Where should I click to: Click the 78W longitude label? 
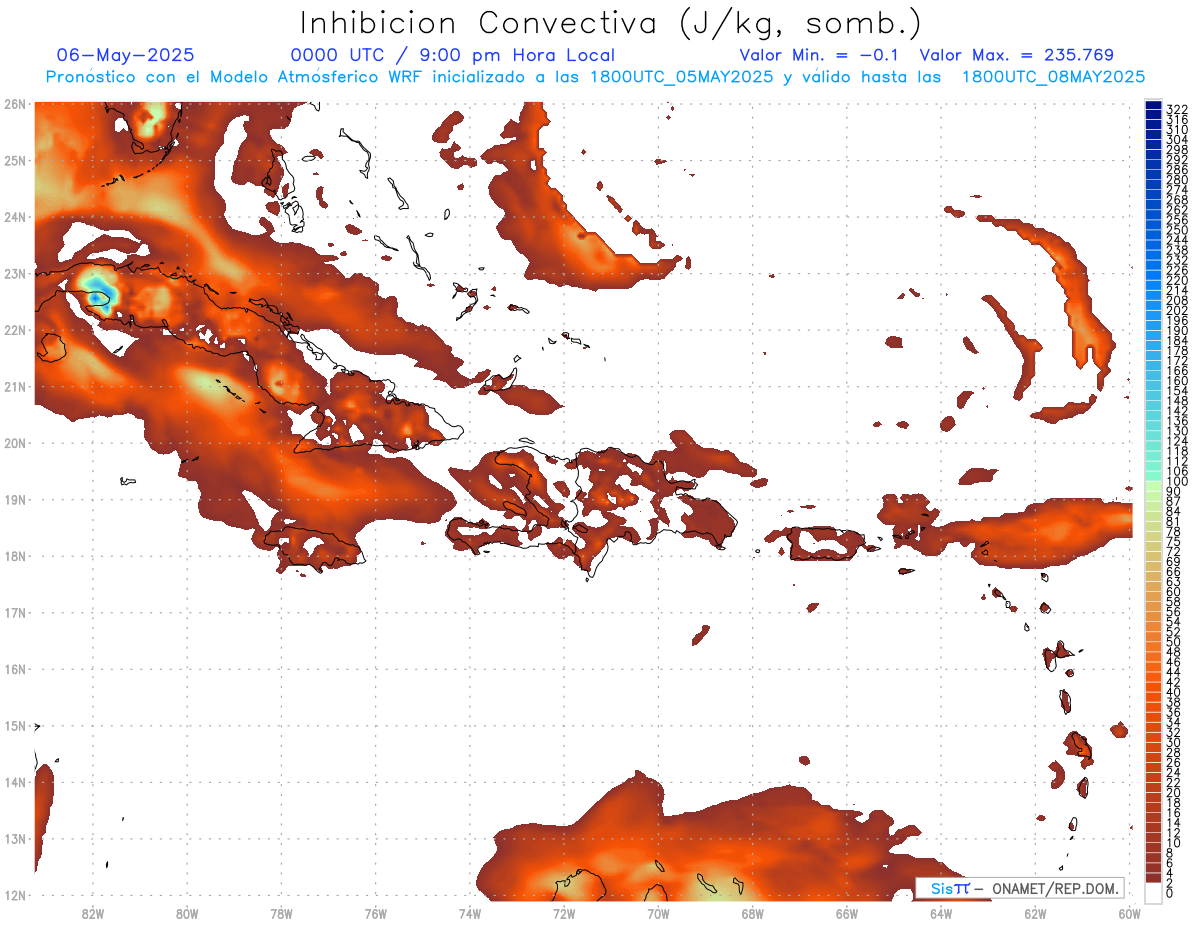tap(281, 913)
